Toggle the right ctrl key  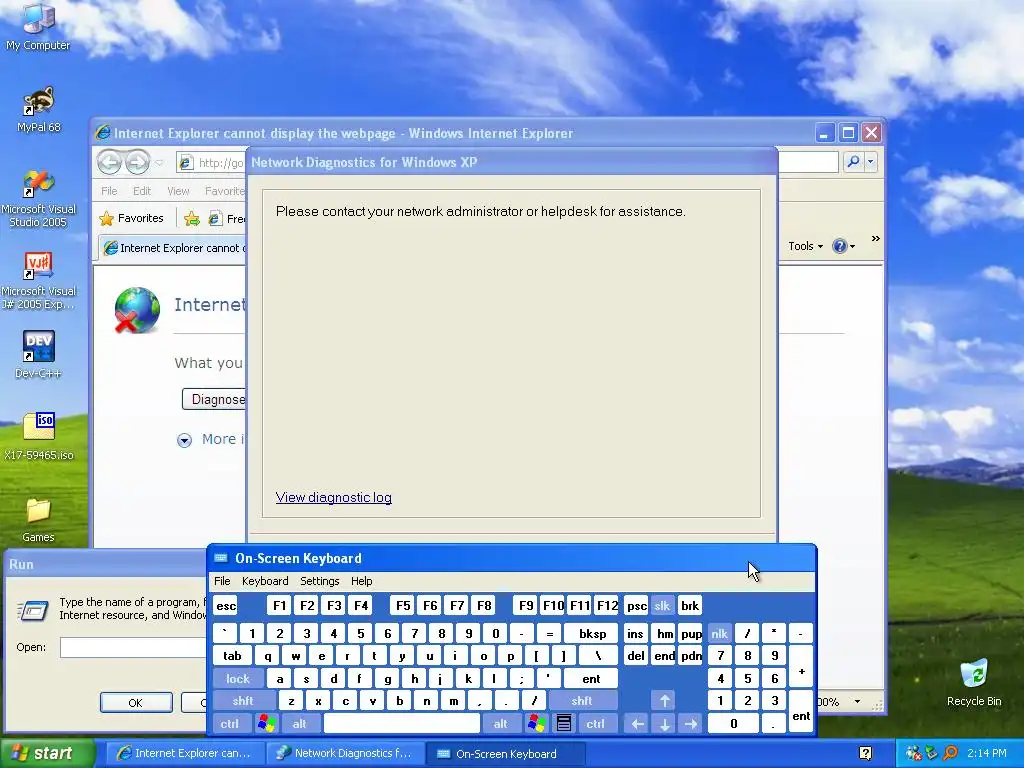tap(595, 723)
